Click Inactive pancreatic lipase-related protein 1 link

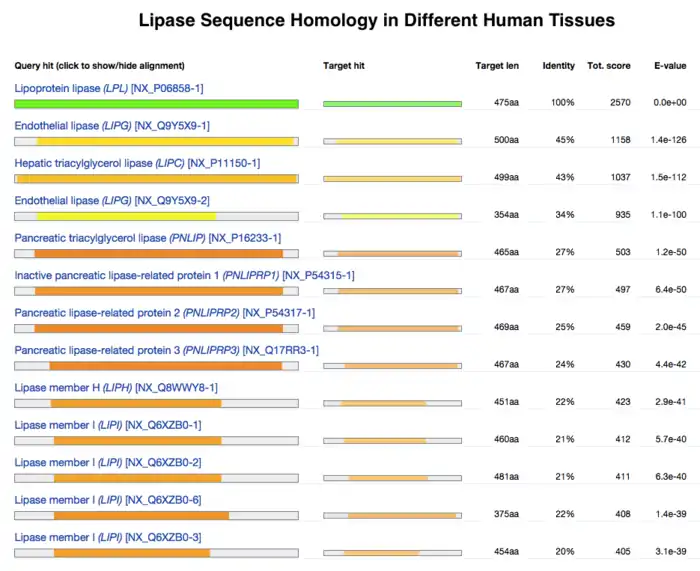coord(184,275)
